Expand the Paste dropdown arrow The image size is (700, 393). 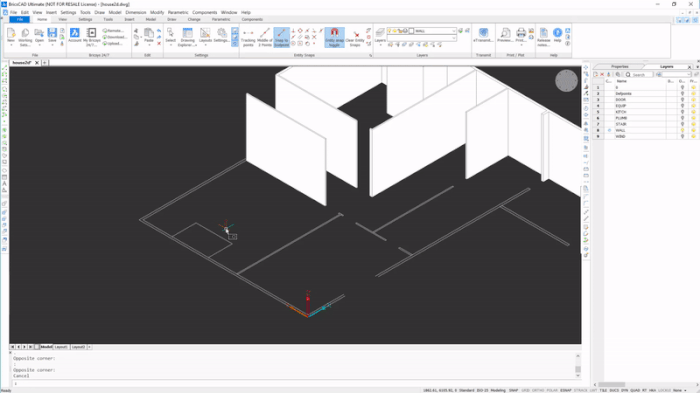click(149, 45)
